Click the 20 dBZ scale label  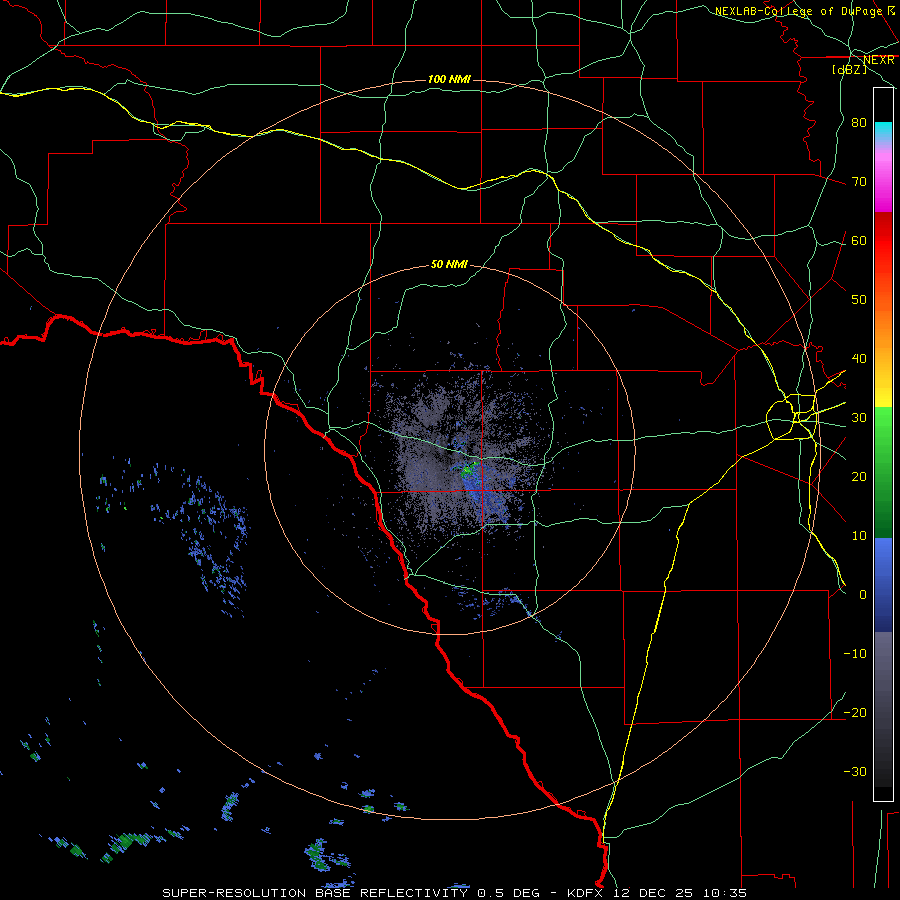point(859,476)
